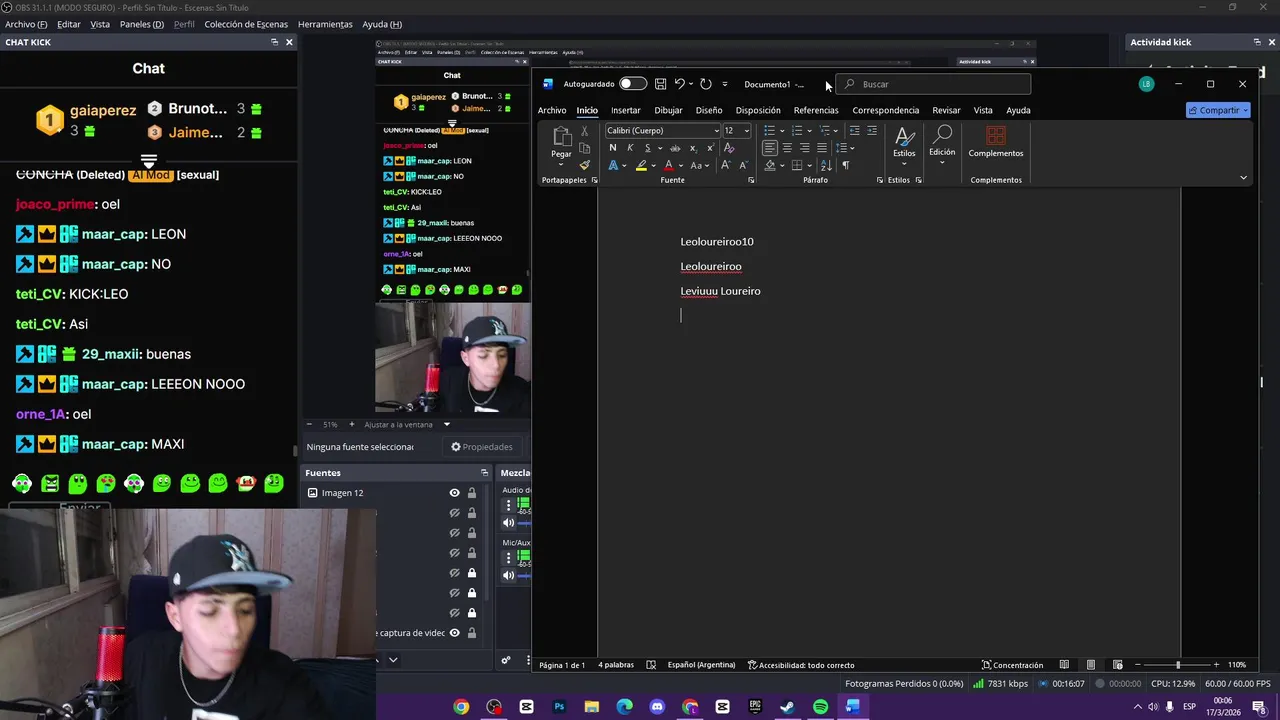Pop out the CHAT KICK dock panel
1280x720 pixels.
click(x=274, y=42)
